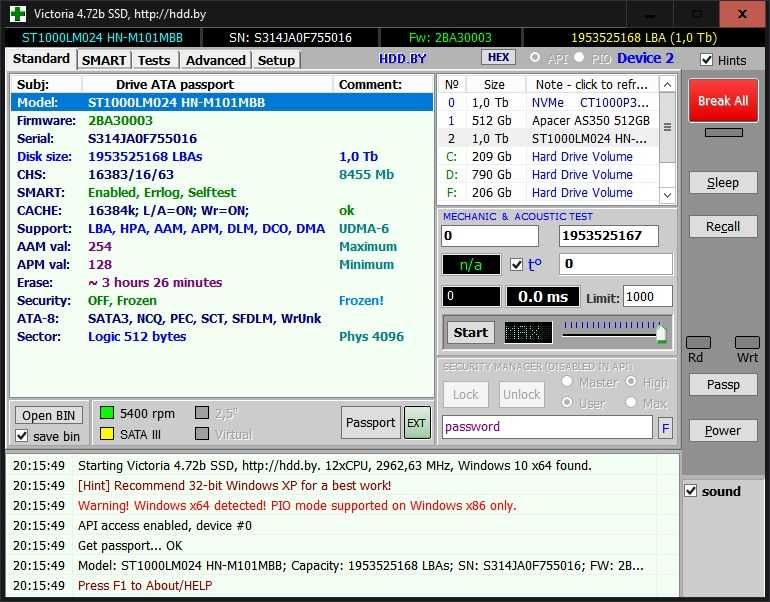Click the password input field
This screenshot has height=602, width=770.
[x=547, y=427]
